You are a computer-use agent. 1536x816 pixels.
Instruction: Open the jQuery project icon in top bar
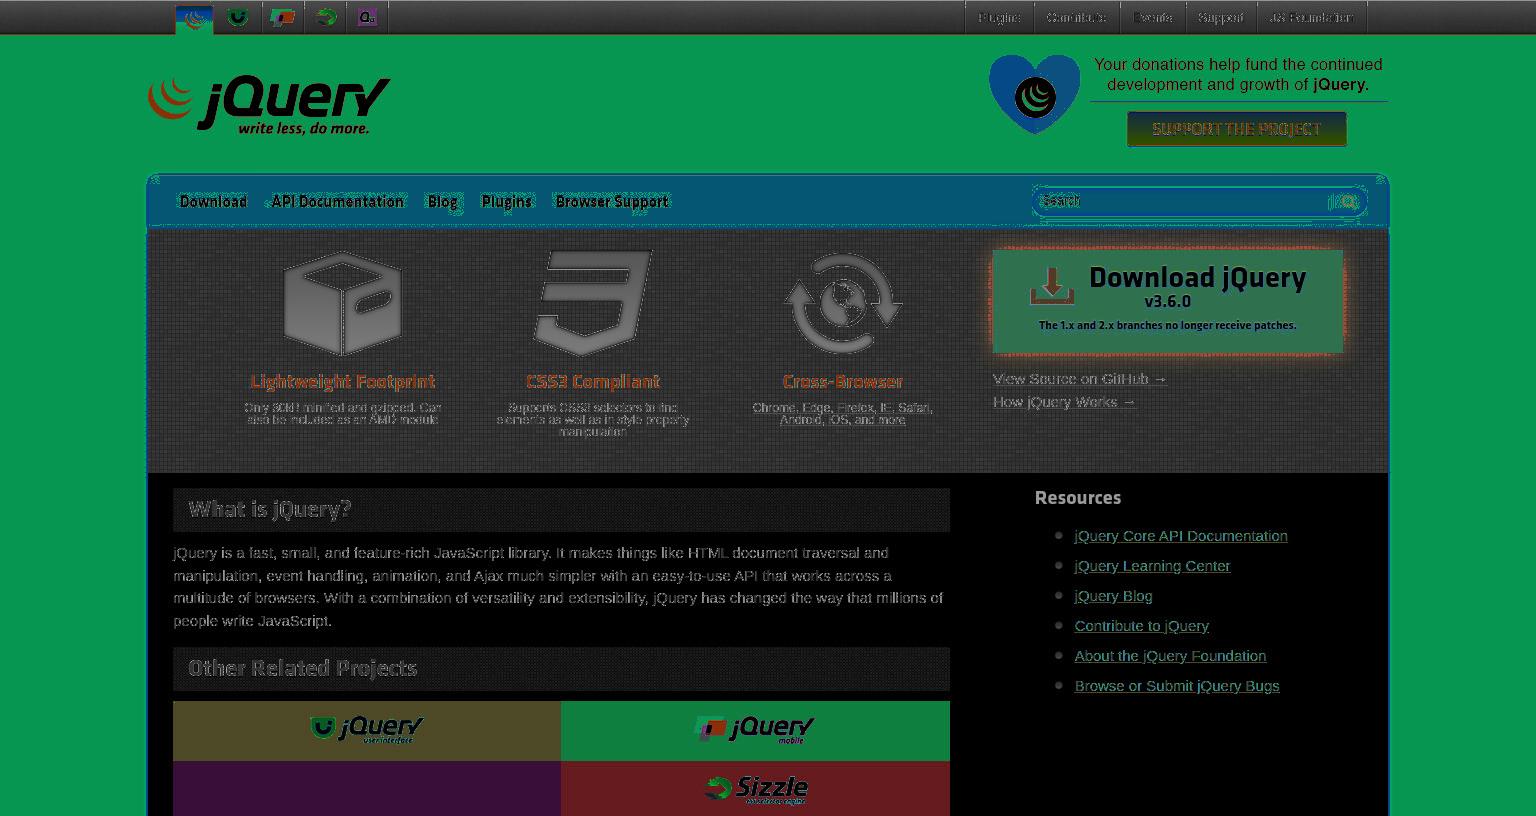point(194,18)
